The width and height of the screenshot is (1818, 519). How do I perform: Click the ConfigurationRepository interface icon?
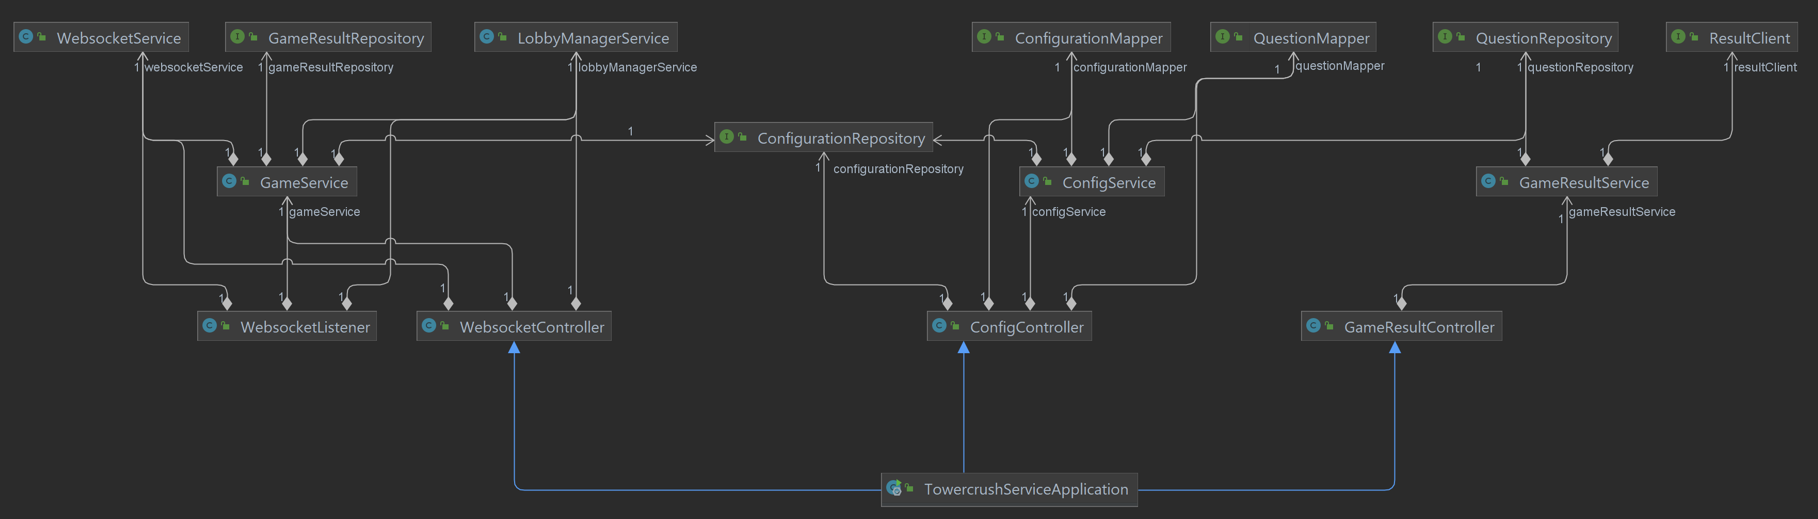(727, 137)
